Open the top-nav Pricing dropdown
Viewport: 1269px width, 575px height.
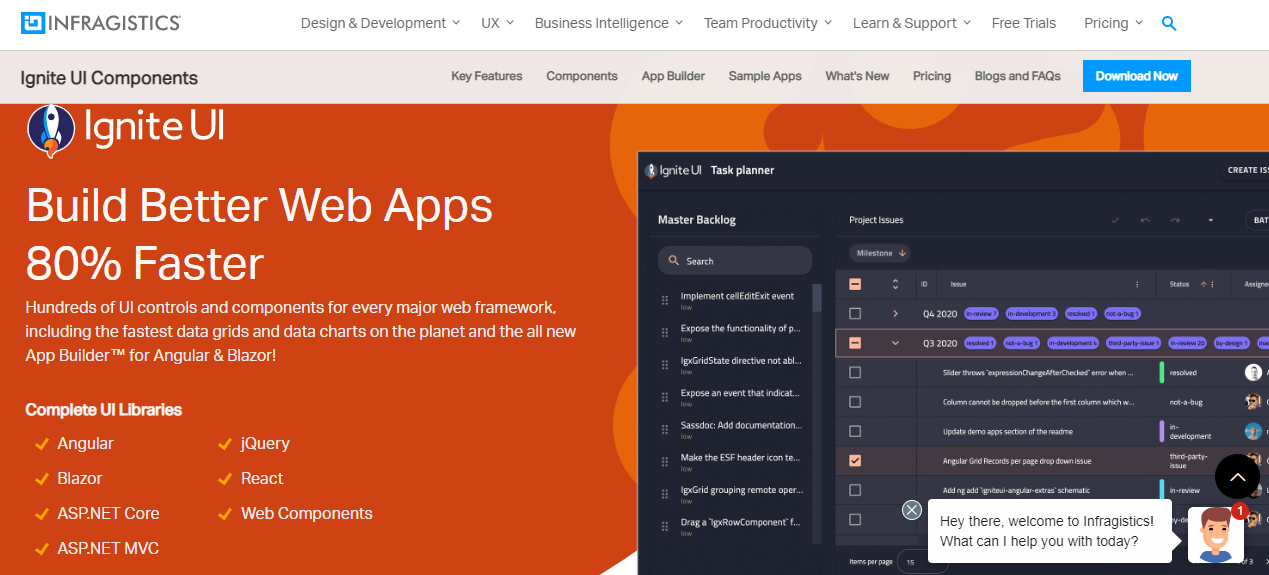click(1113, 23)
